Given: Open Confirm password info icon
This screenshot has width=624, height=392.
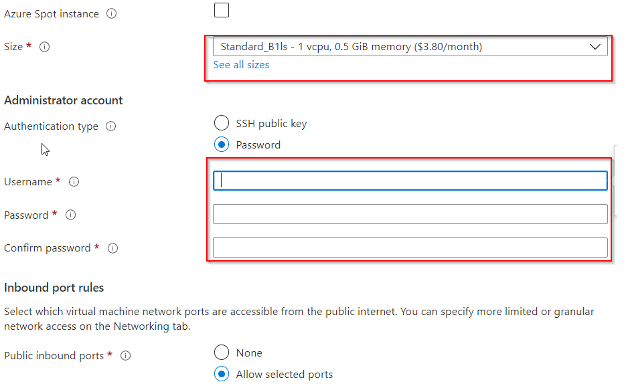Looking at the screenshot, I should 113,248.
